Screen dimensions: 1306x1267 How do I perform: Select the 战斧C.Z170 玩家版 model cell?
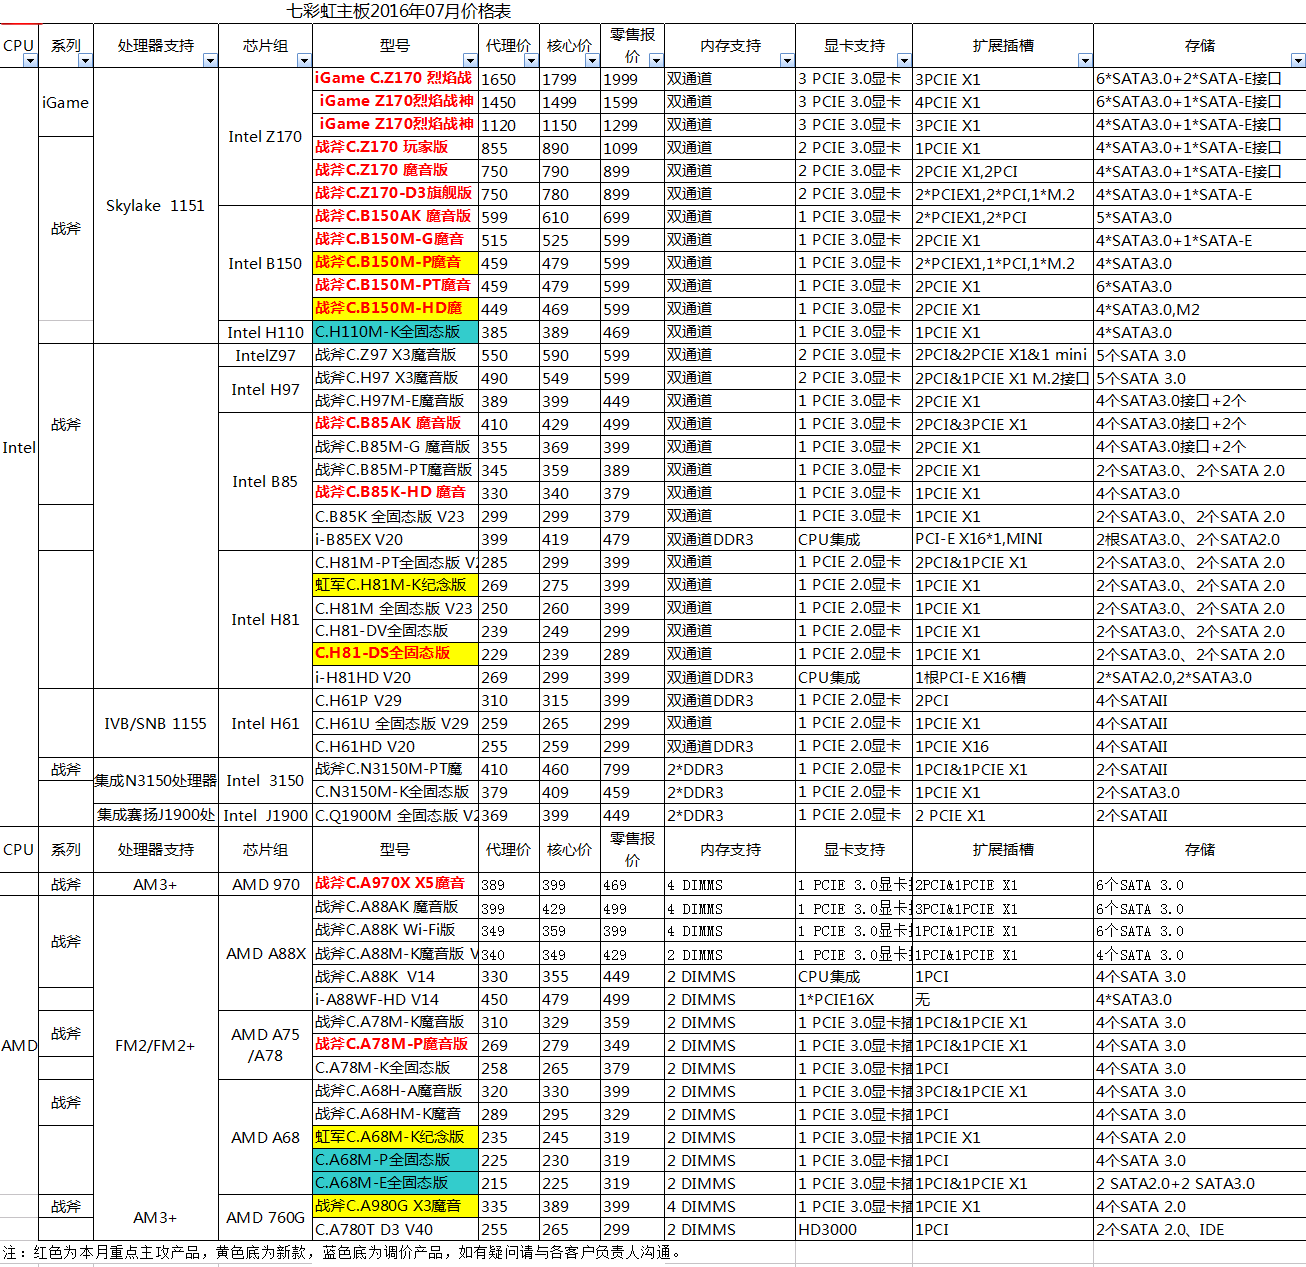pos(395,147)
